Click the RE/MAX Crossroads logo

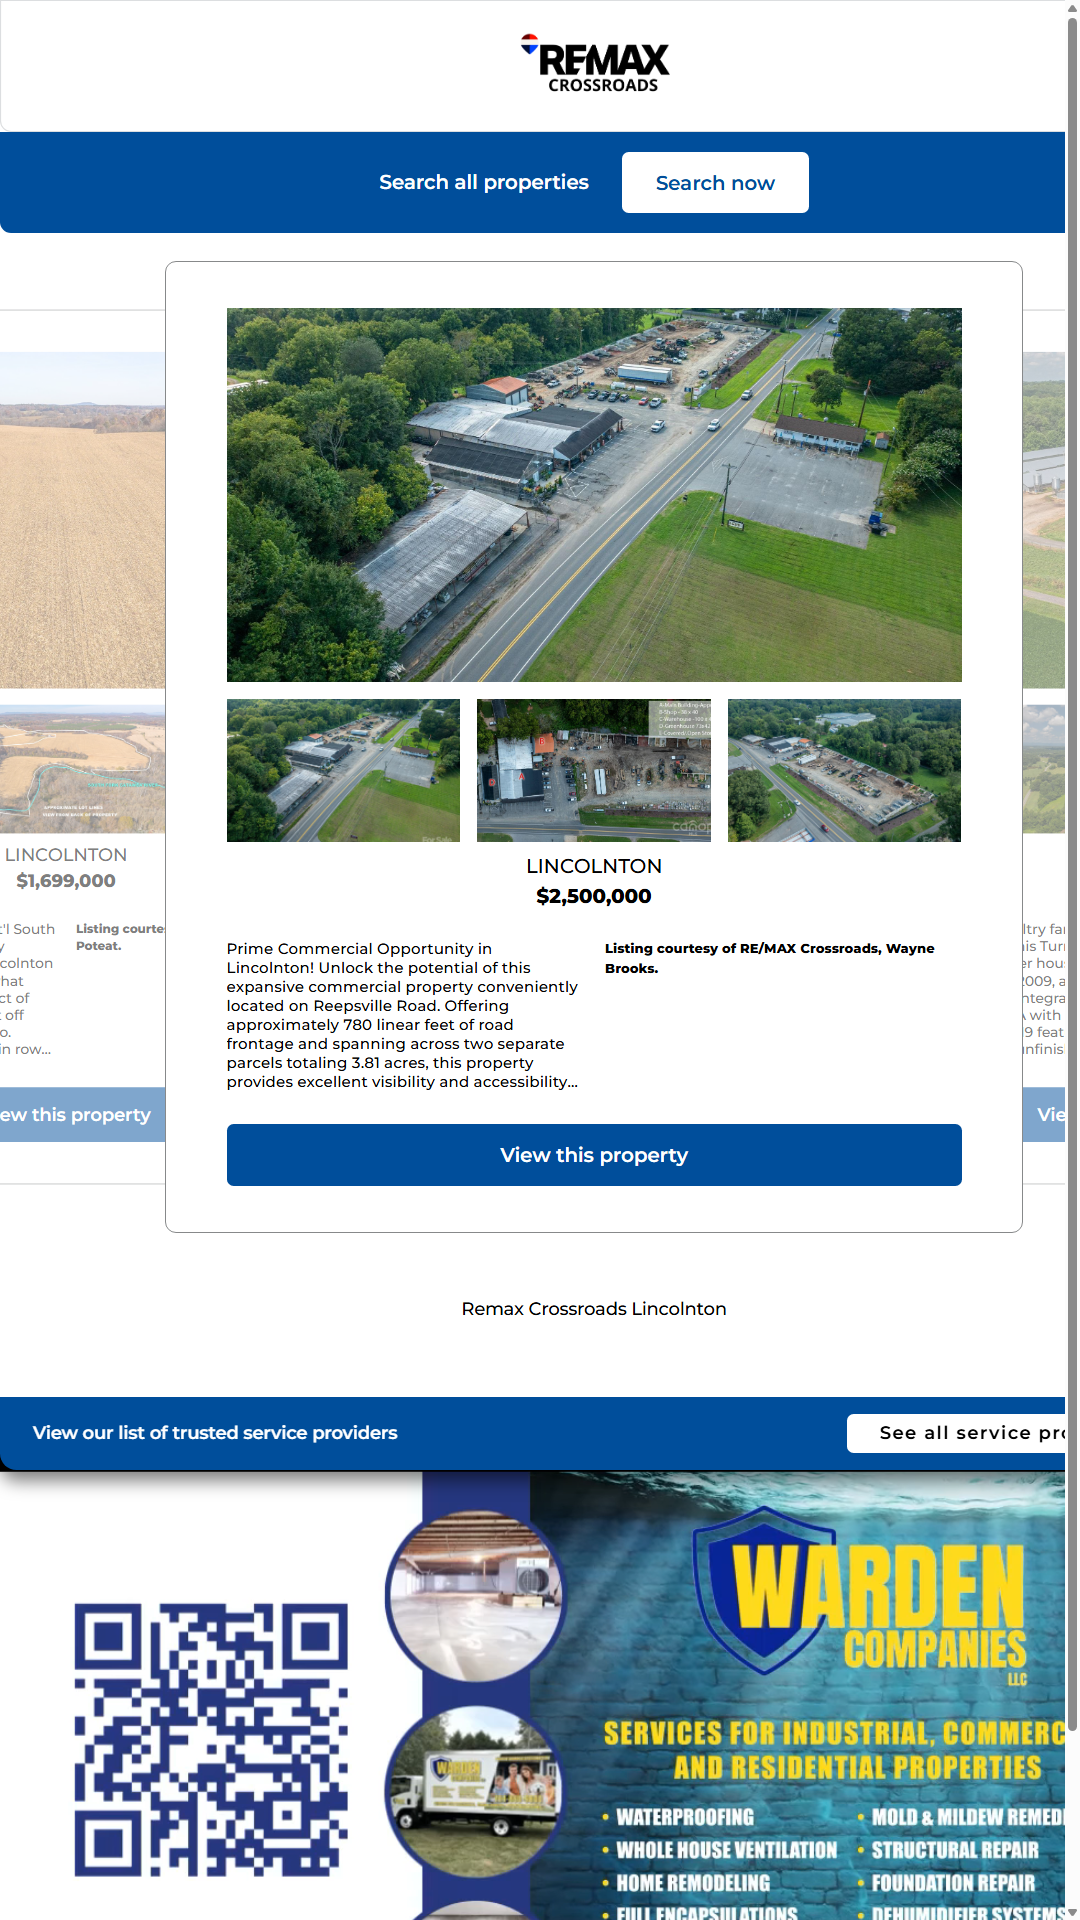[x=596, y=64]
